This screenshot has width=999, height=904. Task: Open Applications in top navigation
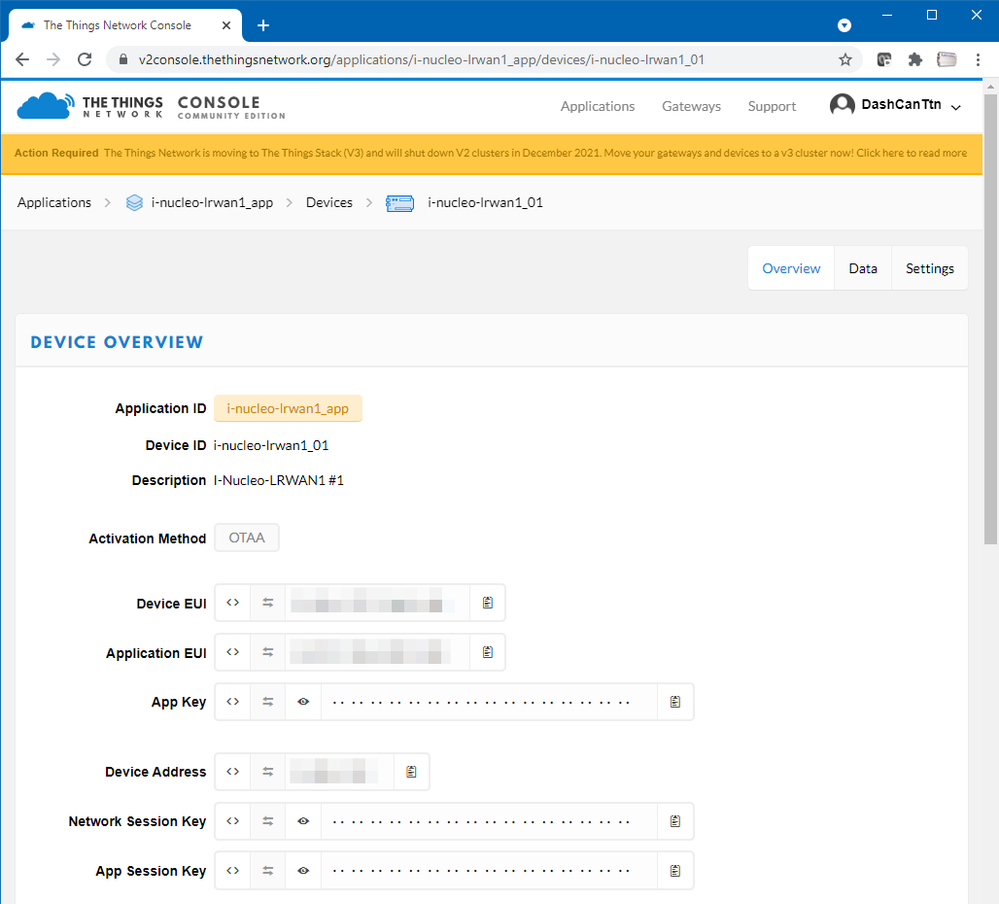[598, 106]
